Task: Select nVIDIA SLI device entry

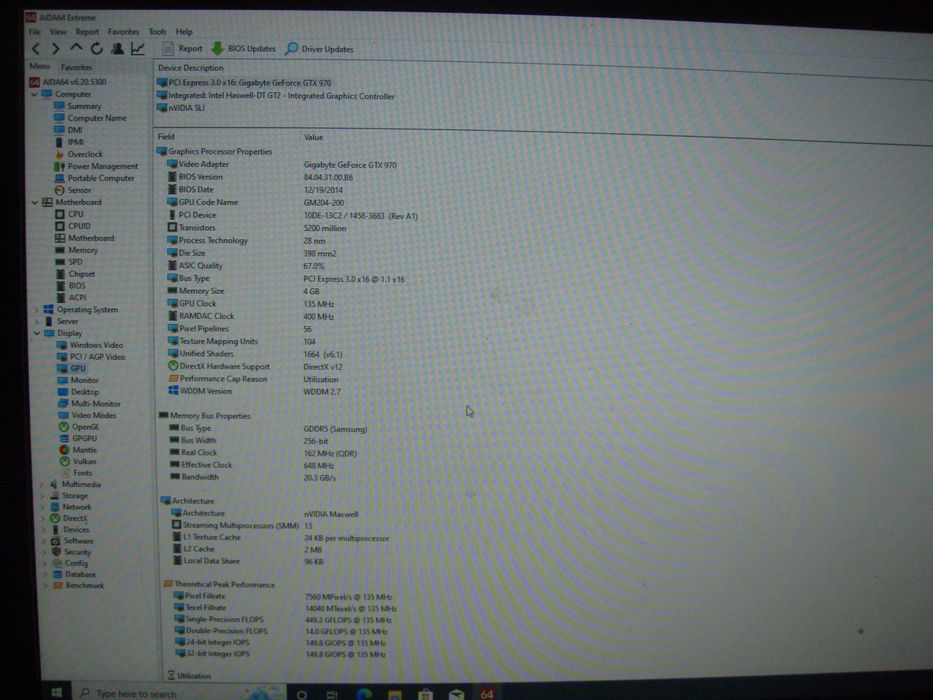Action: pos(181,108)
